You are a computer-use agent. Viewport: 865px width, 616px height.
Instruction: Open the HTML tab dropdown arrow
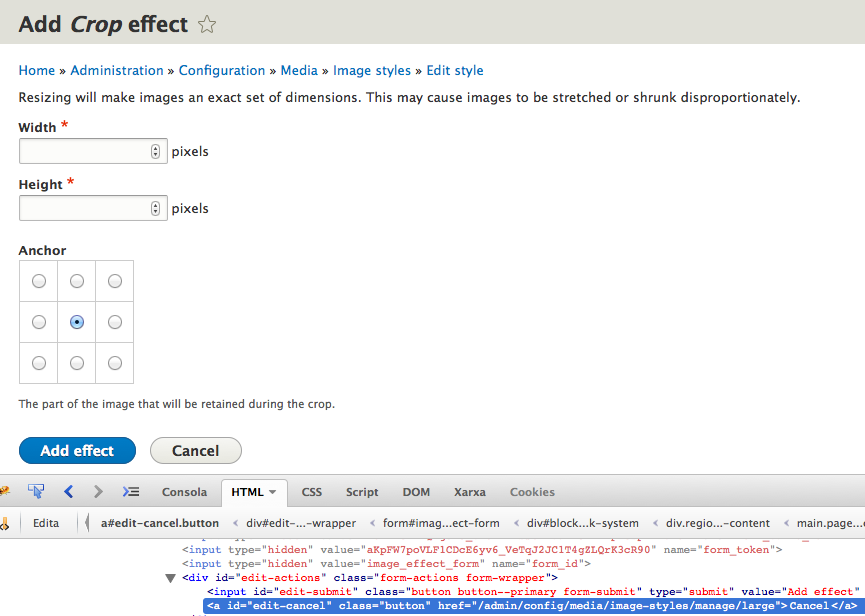tap(273, 492)
